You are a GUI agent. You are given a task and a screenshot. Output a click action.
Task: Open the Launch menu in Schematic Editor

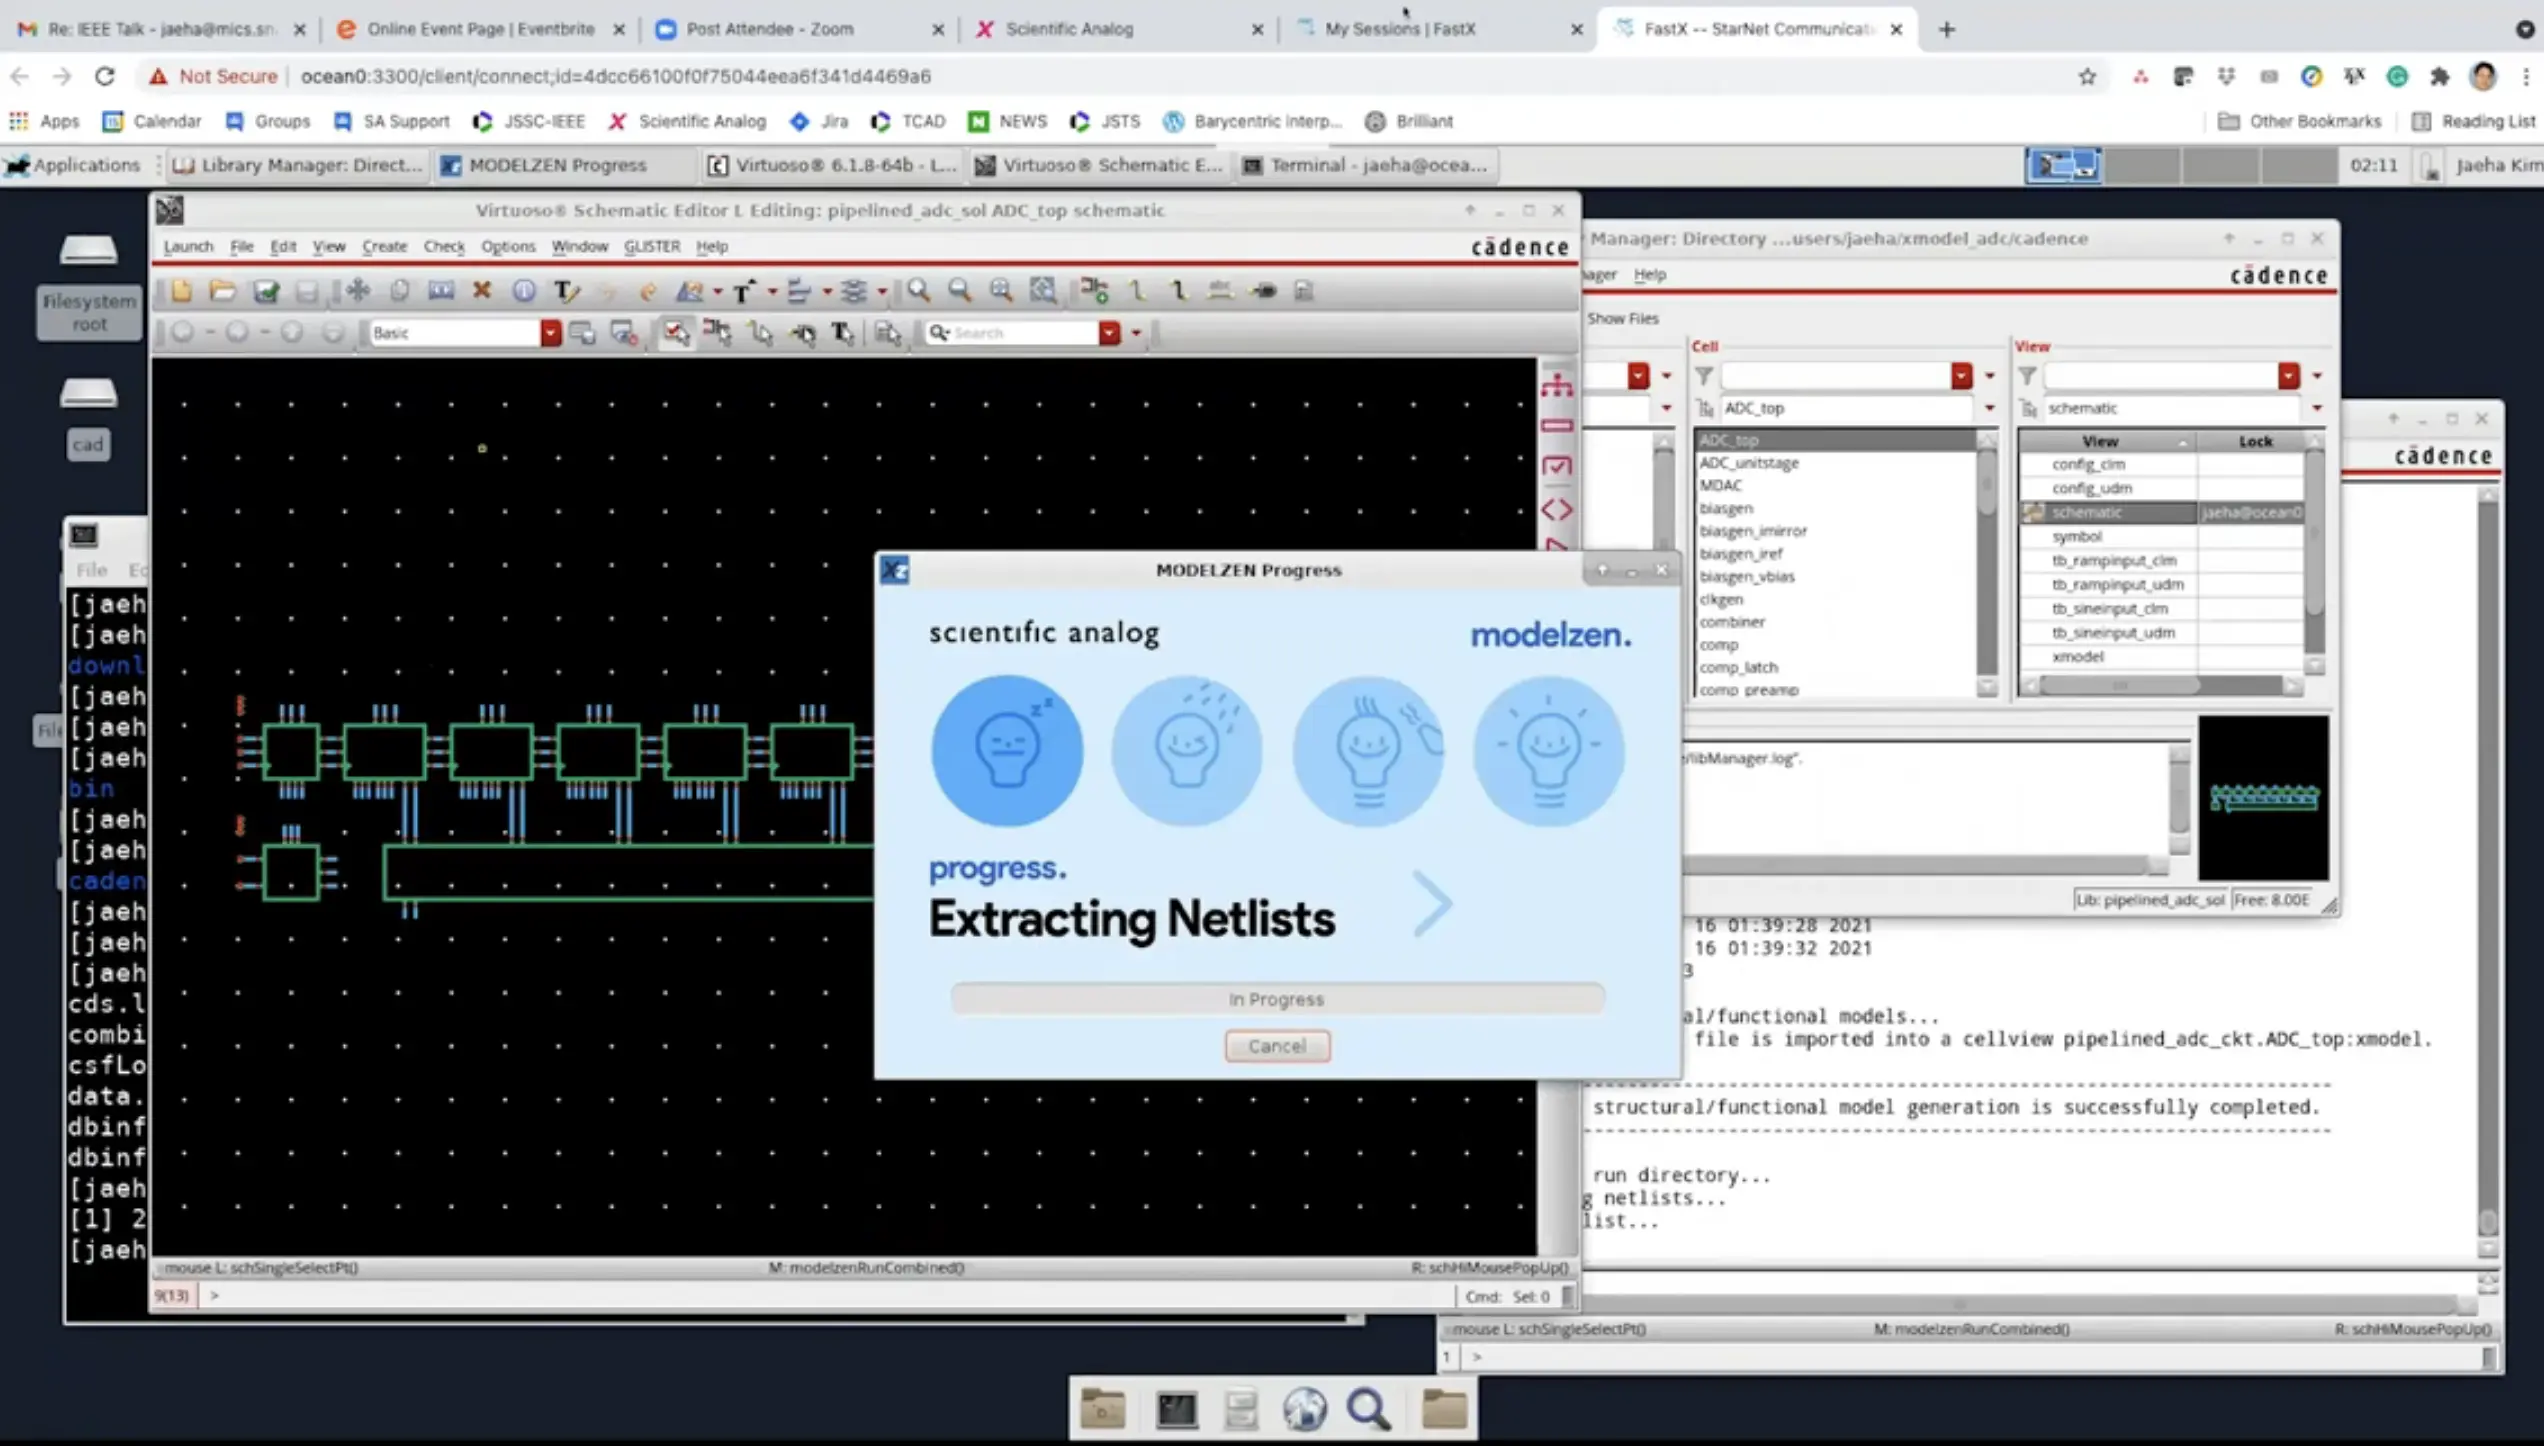pyautogui.click(x=188, y=246)
